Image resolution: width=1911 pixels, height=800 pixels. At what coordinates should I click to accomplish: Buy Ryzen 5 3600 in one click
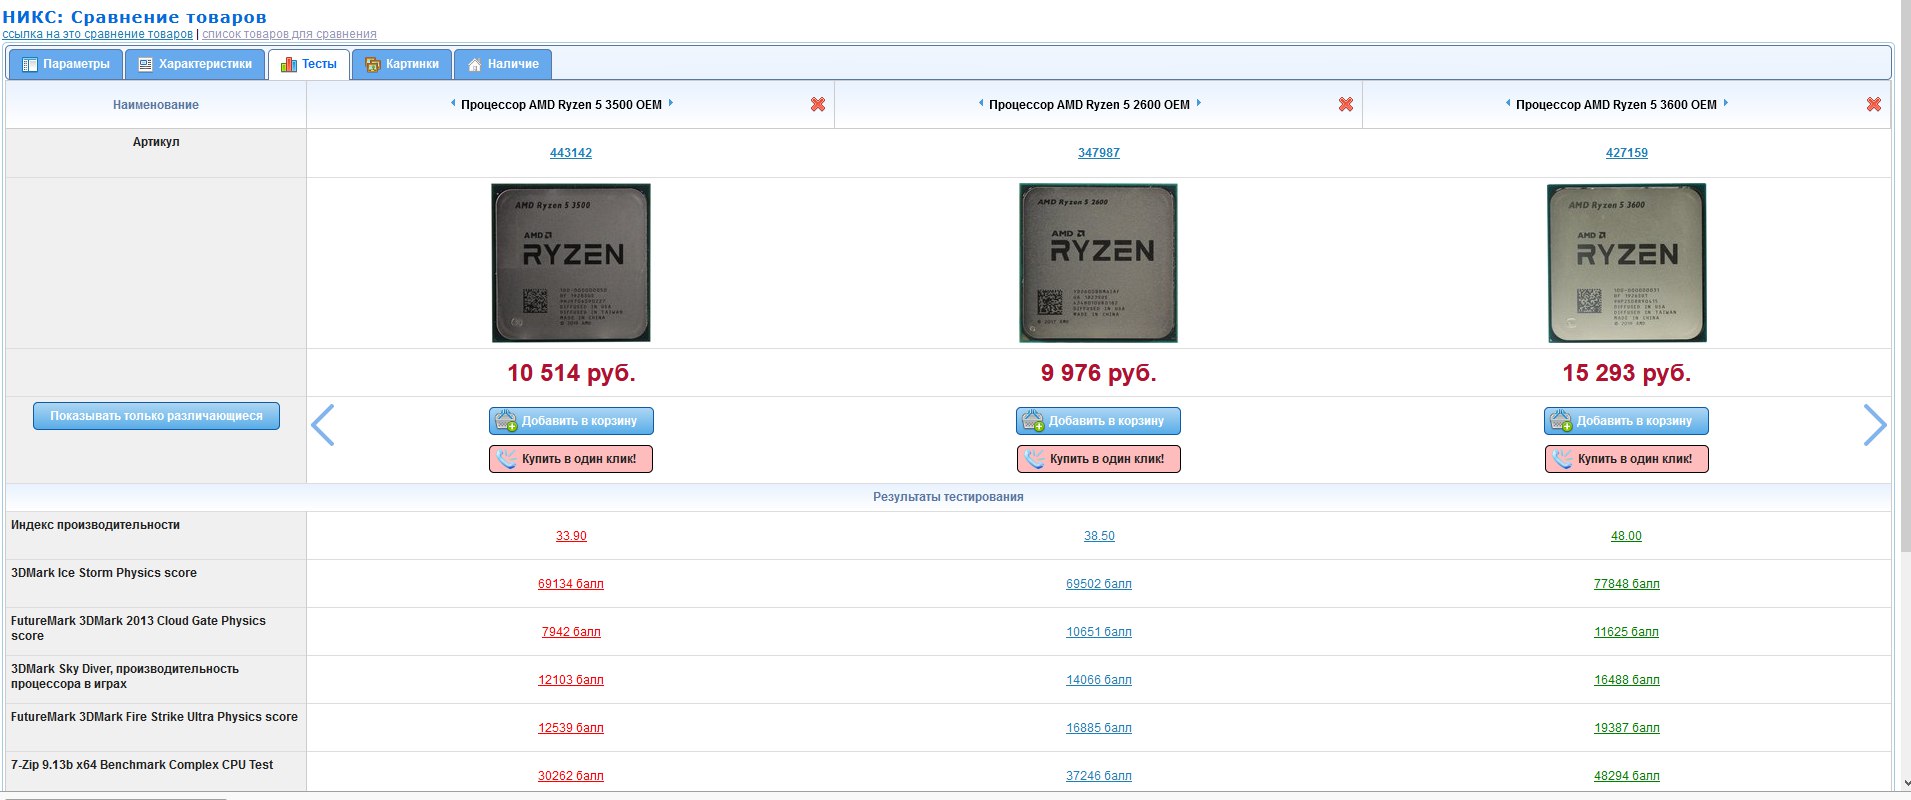coord(1626,459)
